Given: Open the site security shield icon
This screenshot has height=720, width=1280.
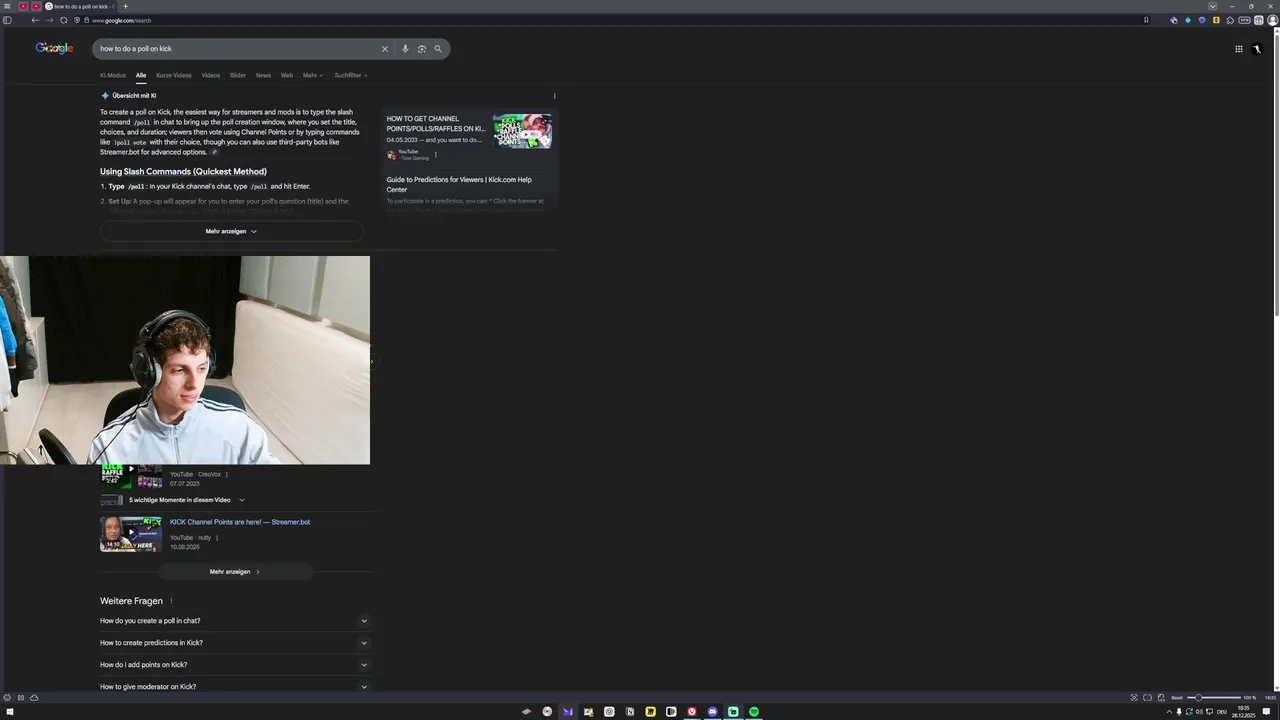Looking at the screenshot, I should tap(77, 20).
